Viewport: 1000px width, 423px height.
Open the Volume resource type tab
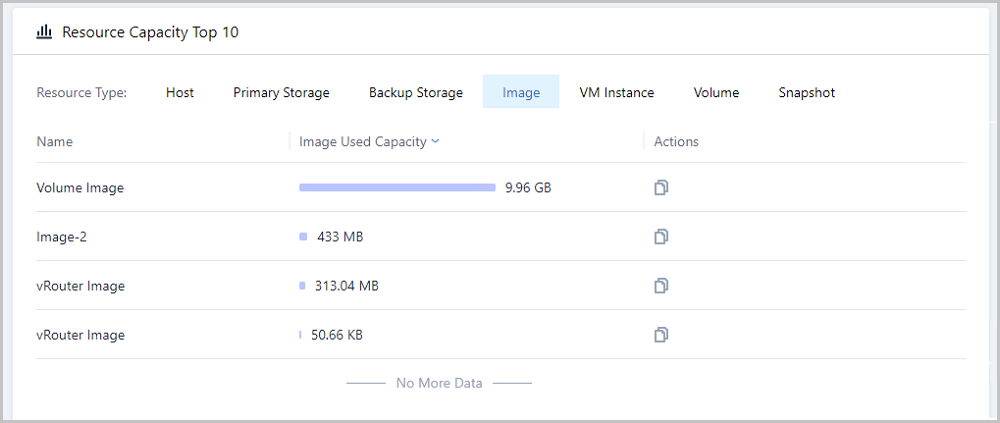716,93
